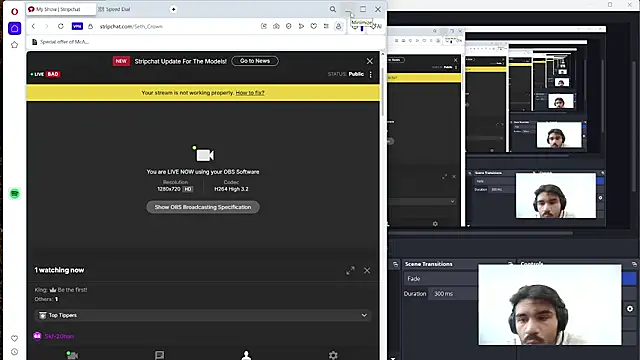640x360 pixels.
Task: Switch to My Show Stripchat tab
Action: (61, 9)
